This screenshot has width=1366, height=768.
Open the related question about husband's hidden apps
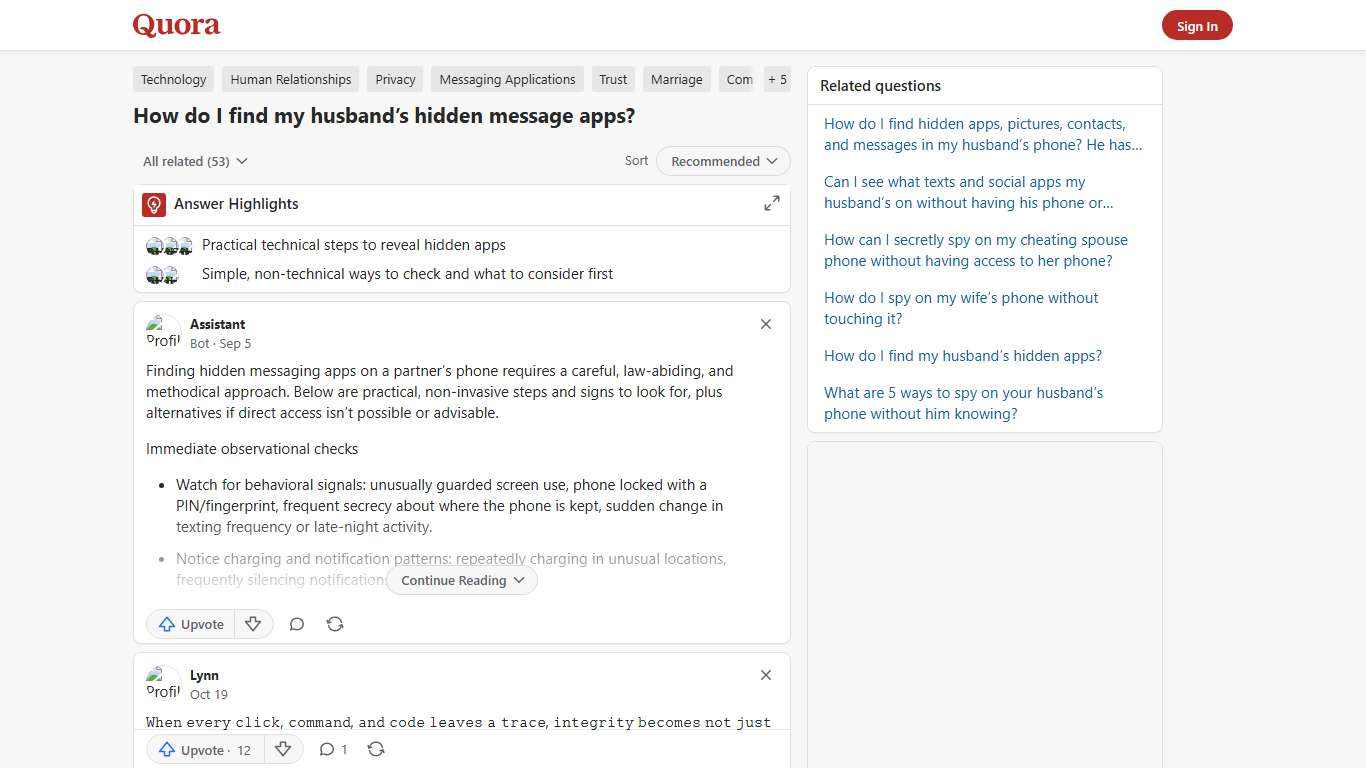point(962,355)
